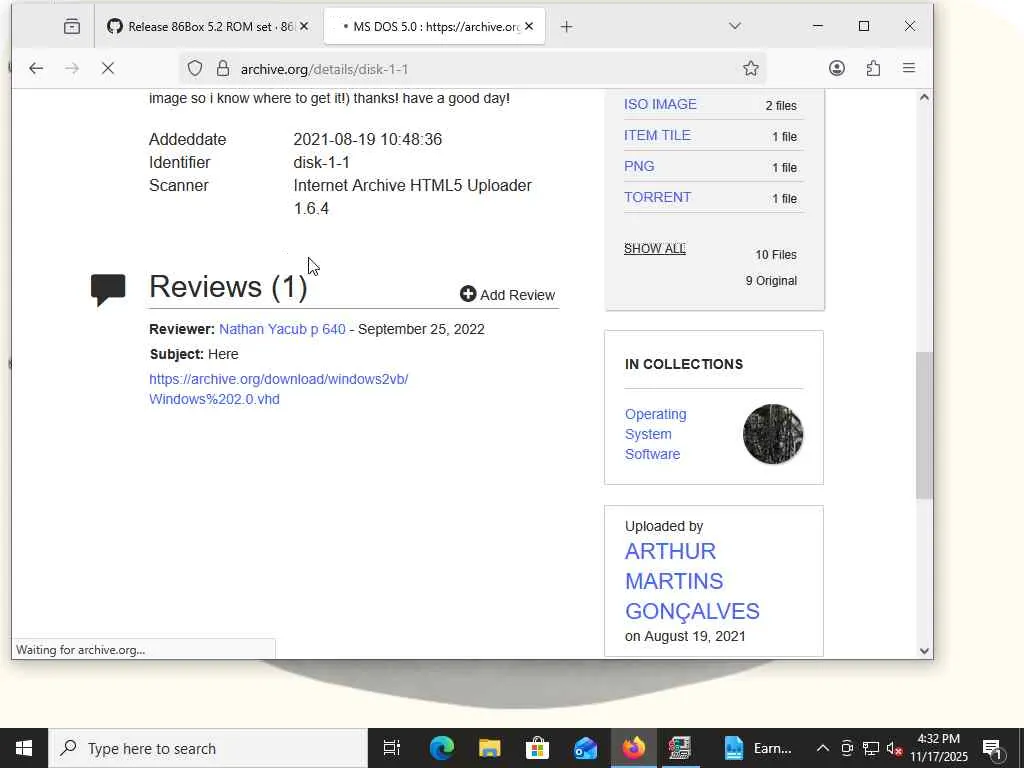Download the TORRENT file
Image resolution: width=1024 pixels, height=768 pixels.
[x=657, y=197]
